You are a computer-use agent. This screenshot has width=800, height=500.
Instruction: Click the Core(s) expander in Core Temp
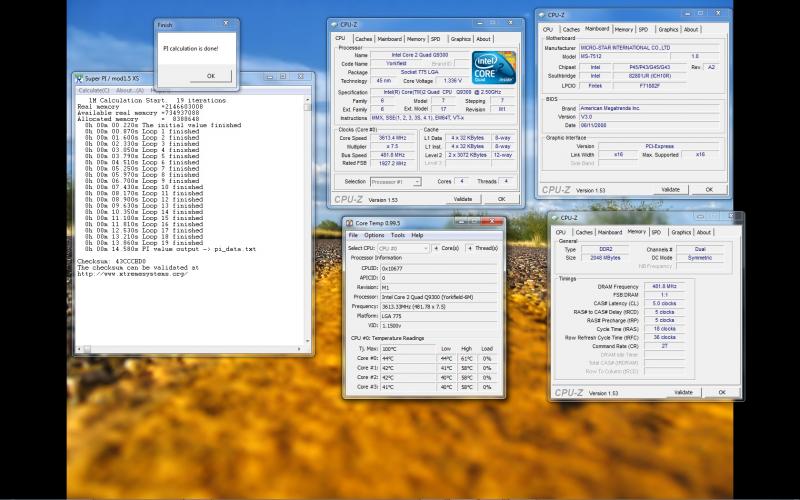tap(446, 248)
